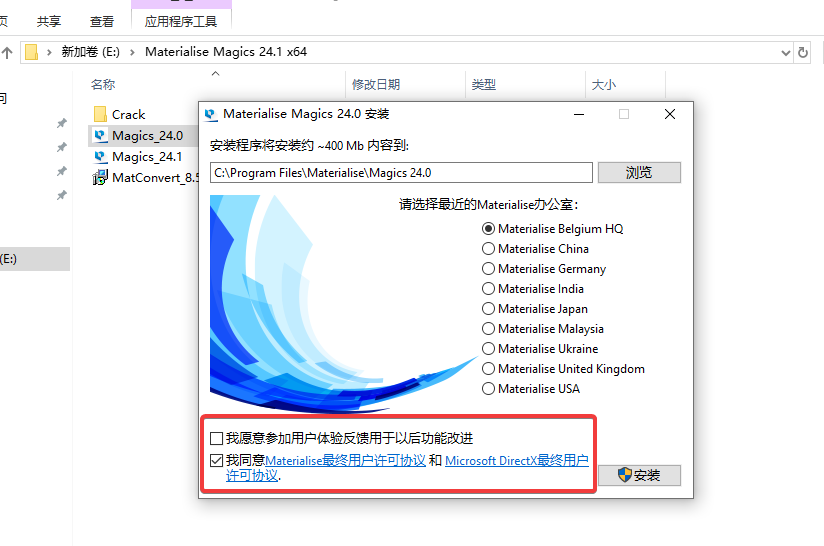The height and width of the screenshot is (546, 824).
Task: Click the Magics logo in installer title bar
Action: [211, 114]
